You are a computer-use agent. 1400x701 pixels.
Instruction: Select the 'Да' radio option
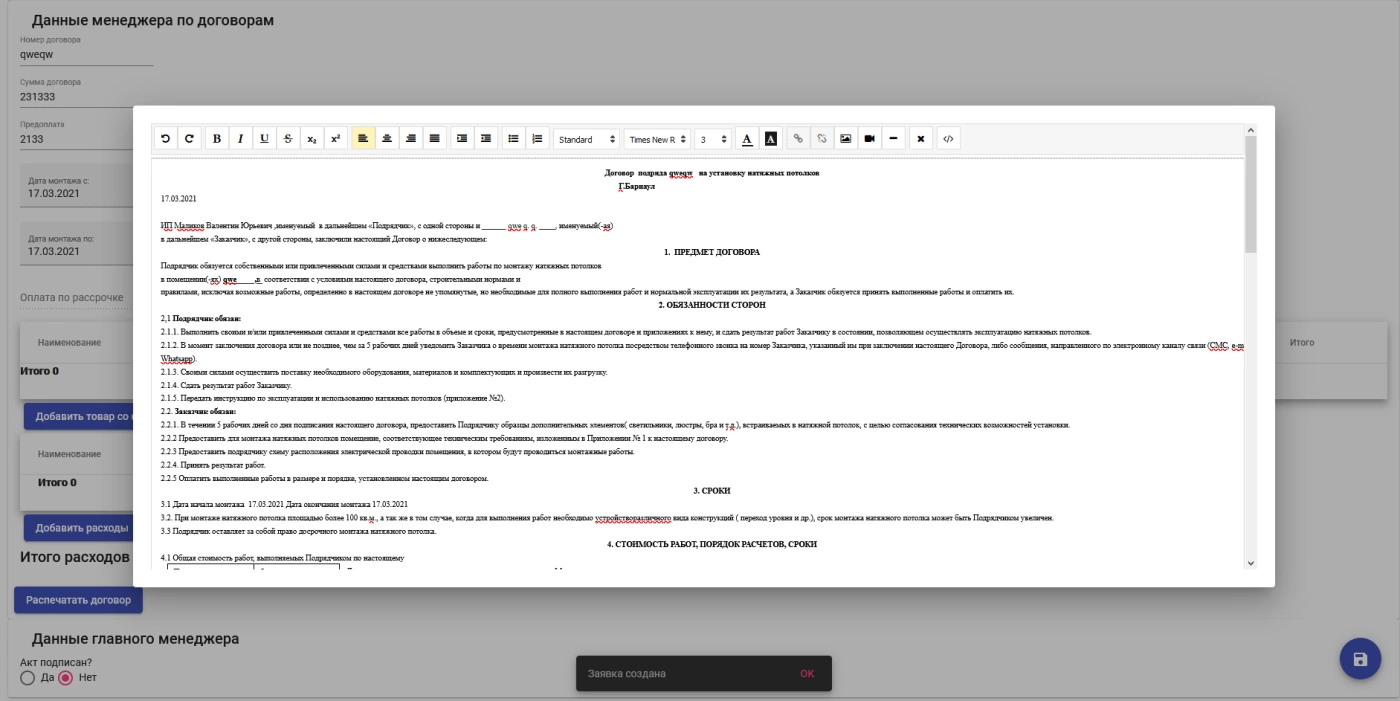[28, 678]
